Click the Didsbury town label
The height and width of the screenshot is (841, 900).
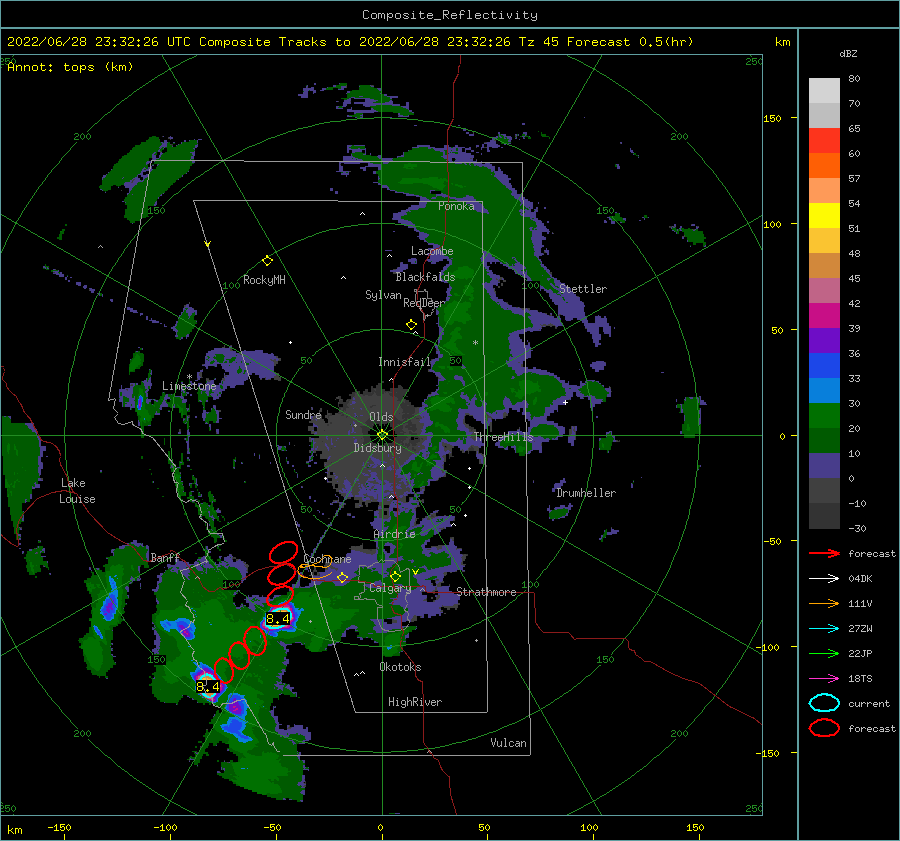click(x=378, y=448)
